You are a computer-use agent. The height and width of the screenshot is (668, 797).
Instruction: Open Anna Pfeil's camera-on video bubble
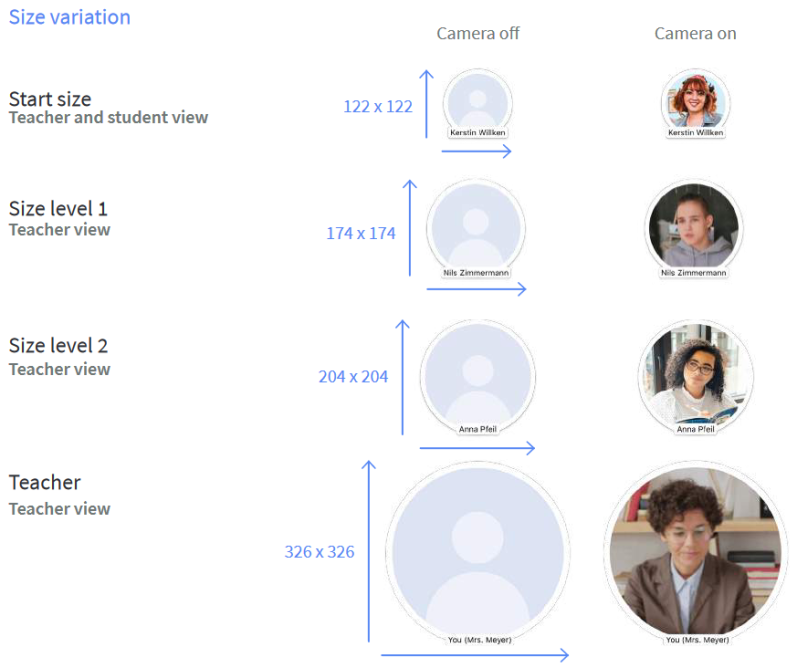coord(696,377)
